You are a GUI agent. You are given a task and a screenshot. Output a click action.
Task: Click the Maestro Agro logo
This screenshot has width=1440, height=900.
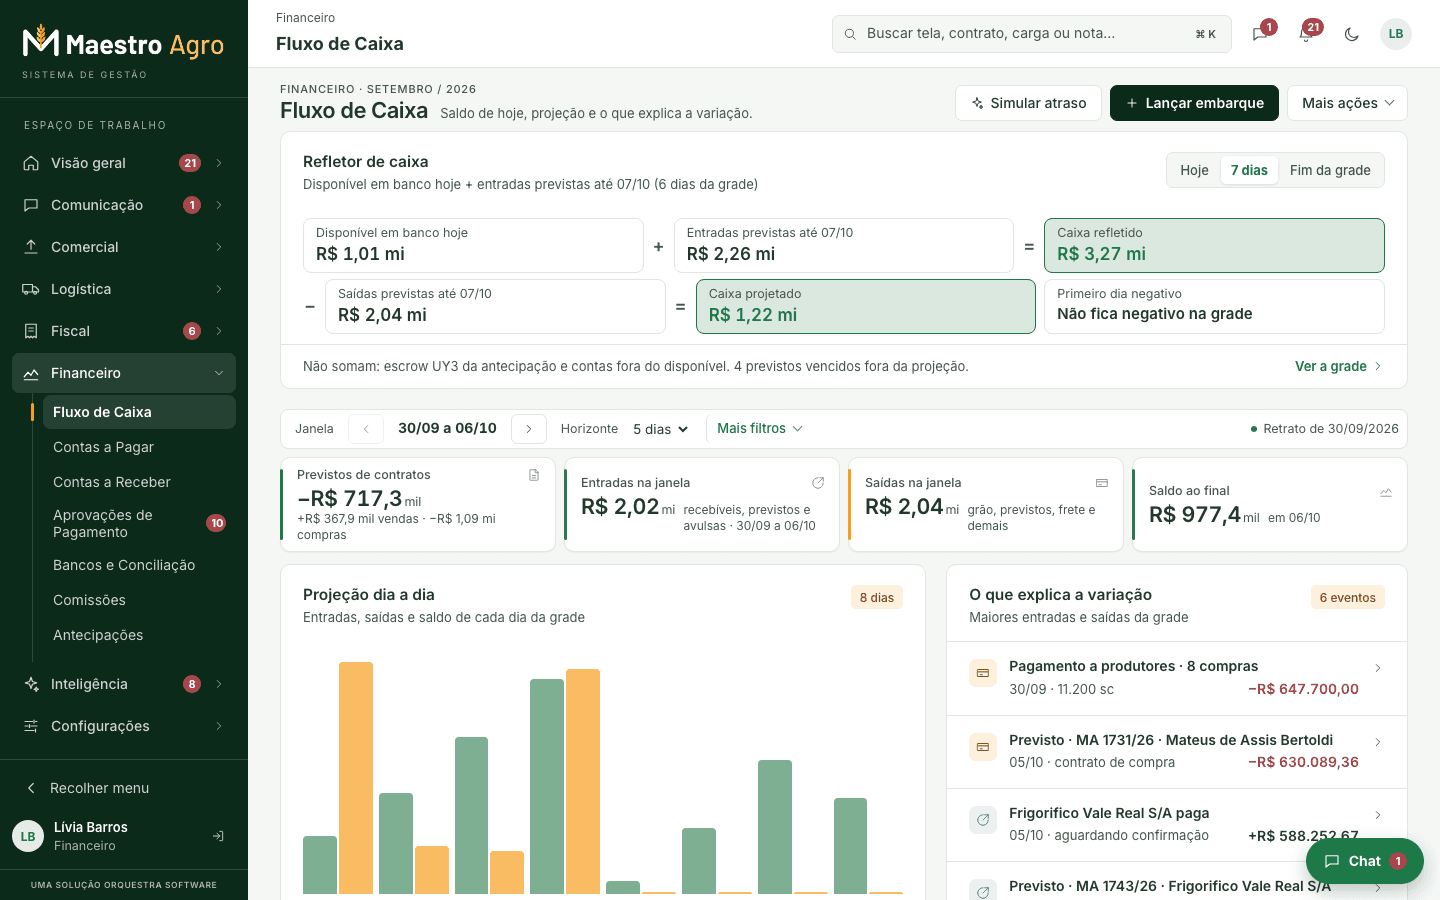point(123,43)
